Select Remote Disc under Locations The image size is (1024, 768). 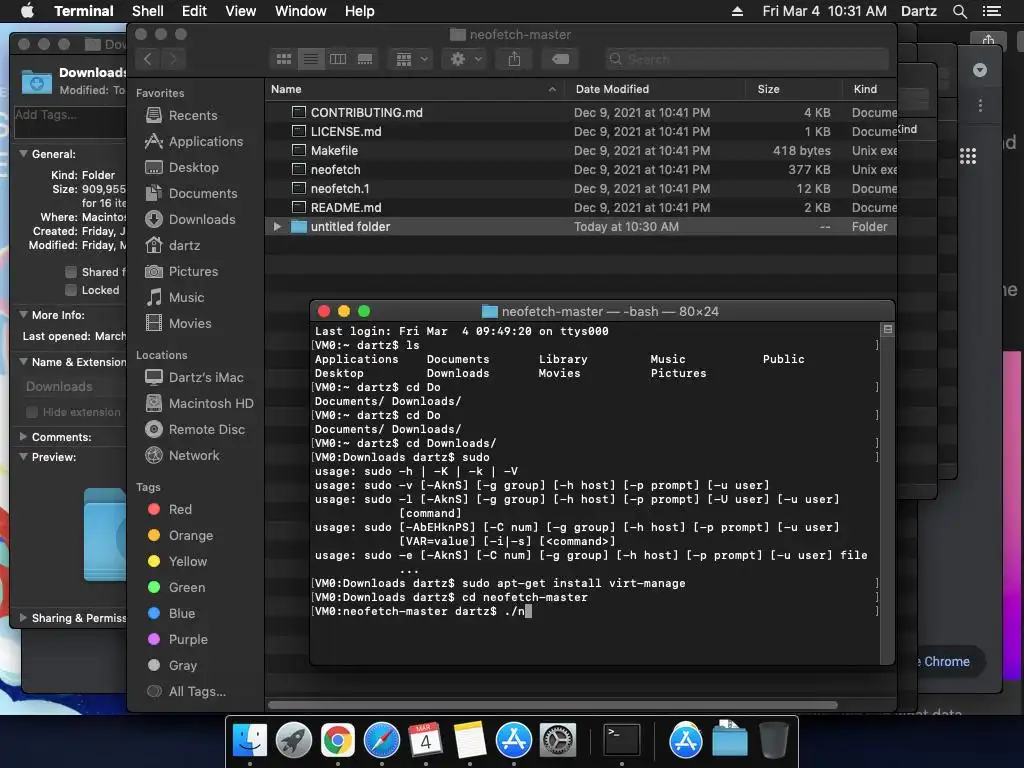(195, 430)
